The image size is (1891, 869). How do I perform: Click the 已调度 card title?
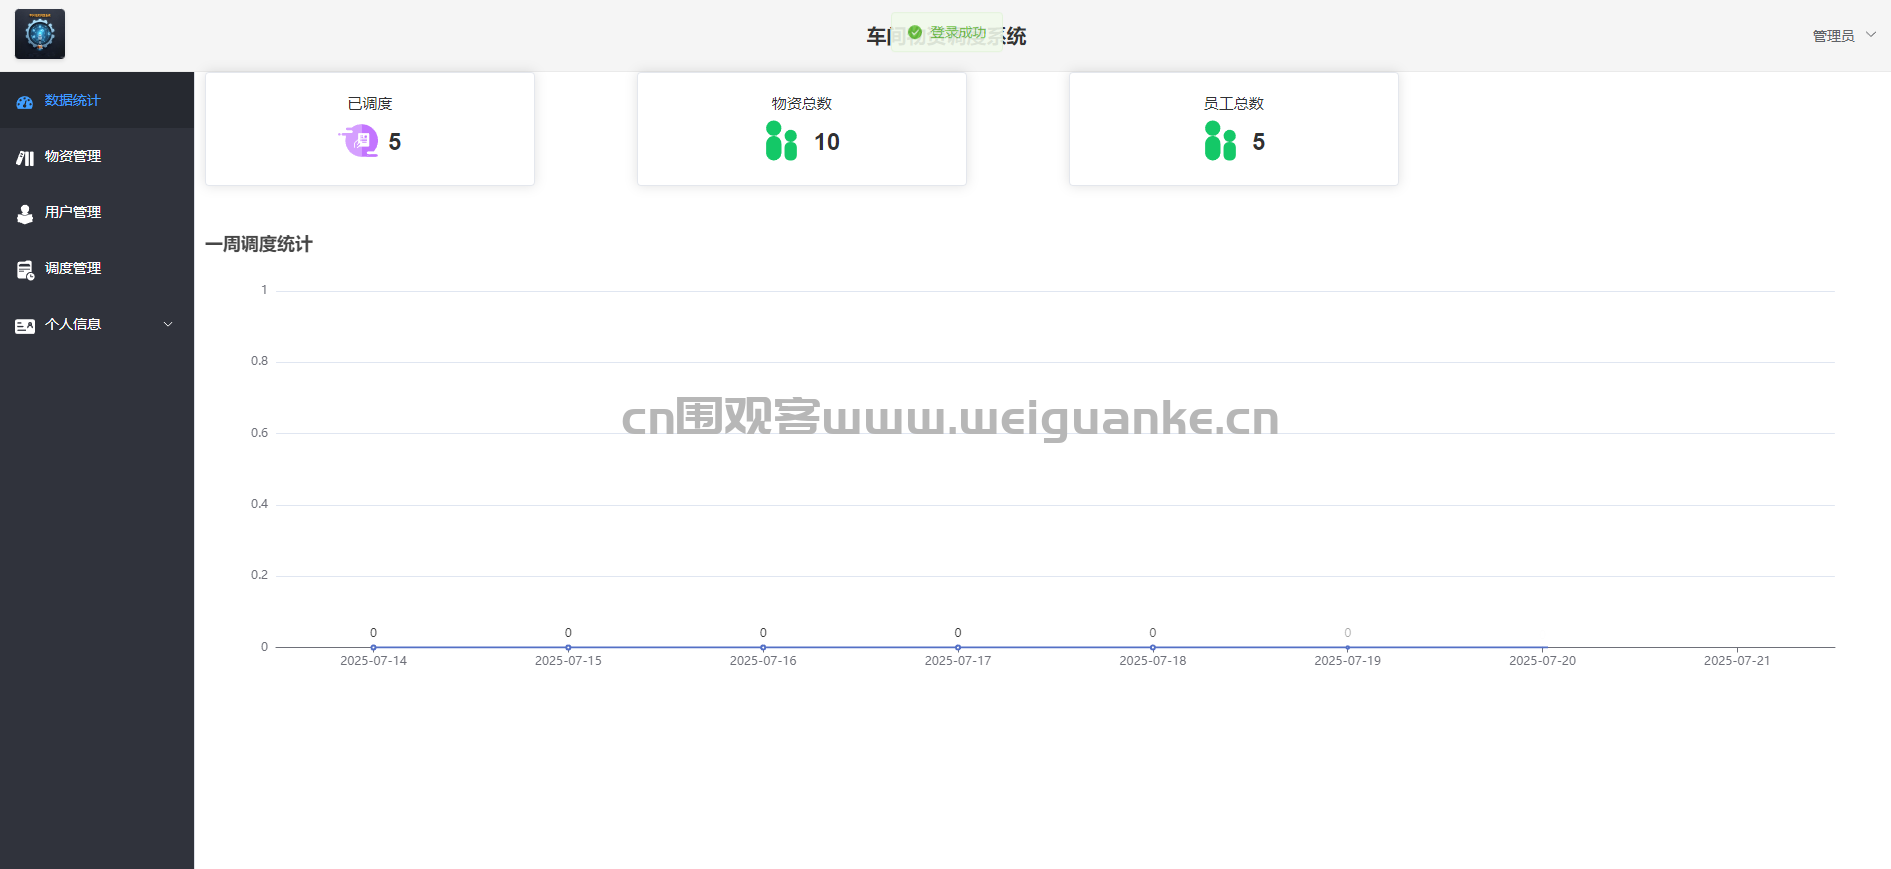370,104
